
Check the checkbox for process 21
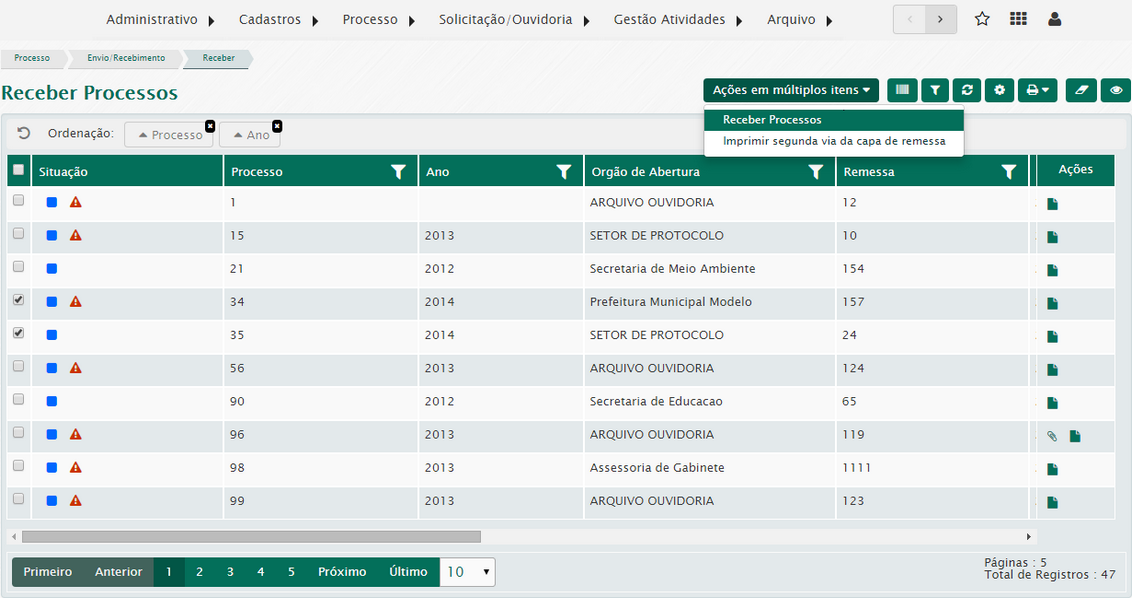pyautogui.click(x=18, y=267)
